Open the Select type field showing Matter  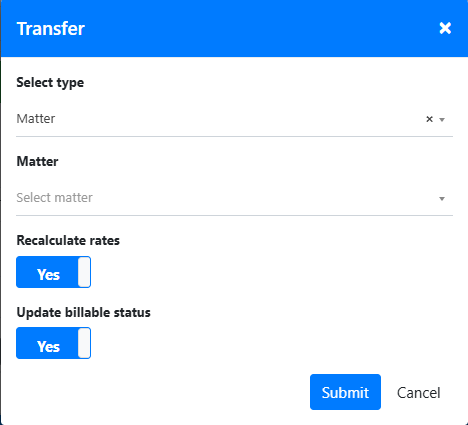click(x=234, y=119)
